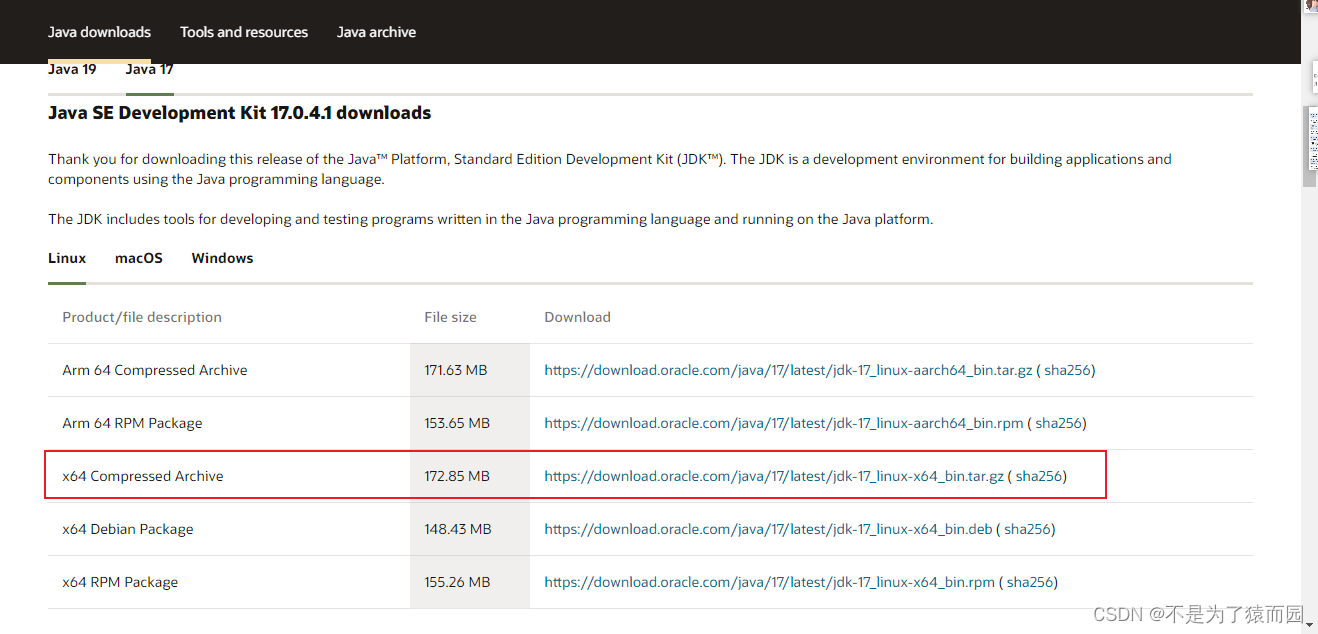This screenshot has height=634, width=1318.
Task: Download jdk-17_linux-aarch64_bin.tar.gz link
Action: [x=788, y=370]
